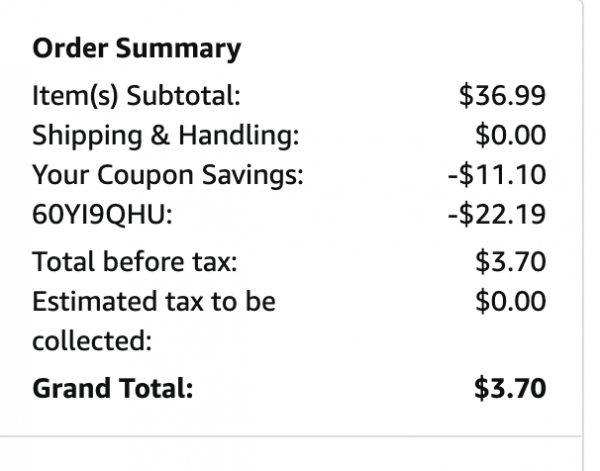Screen dimensions: 600x471
Task: Select the Total before tax label
Action: pos(135,262)
